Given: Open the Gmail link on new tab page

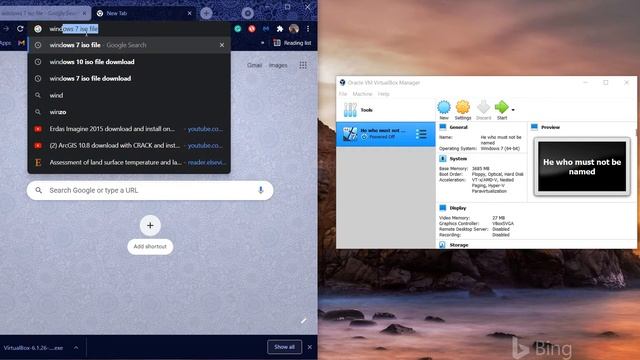Looking at the screenshot, I should [x=254, y=65].
